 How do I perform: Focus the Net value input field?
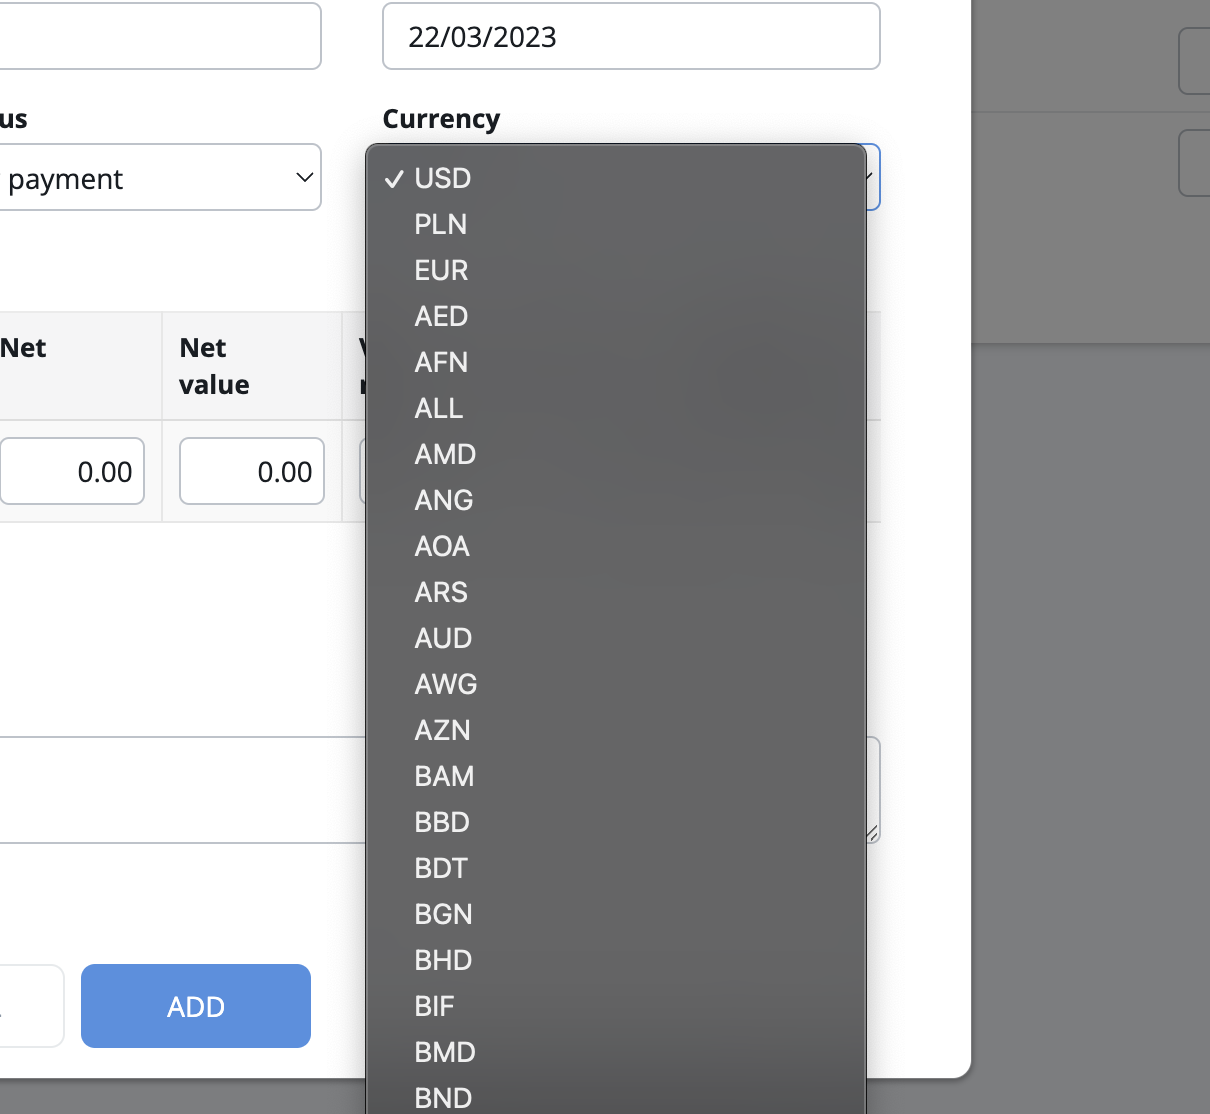pos(251,471)
